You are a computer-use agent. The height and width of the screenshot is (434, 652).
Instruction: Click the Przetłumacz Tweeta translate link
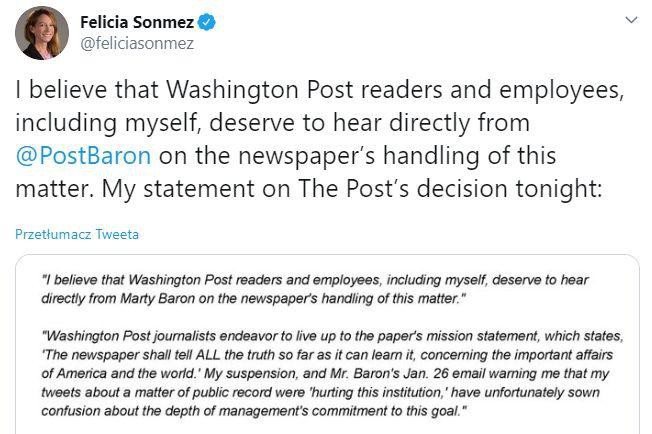coord(77,235)
